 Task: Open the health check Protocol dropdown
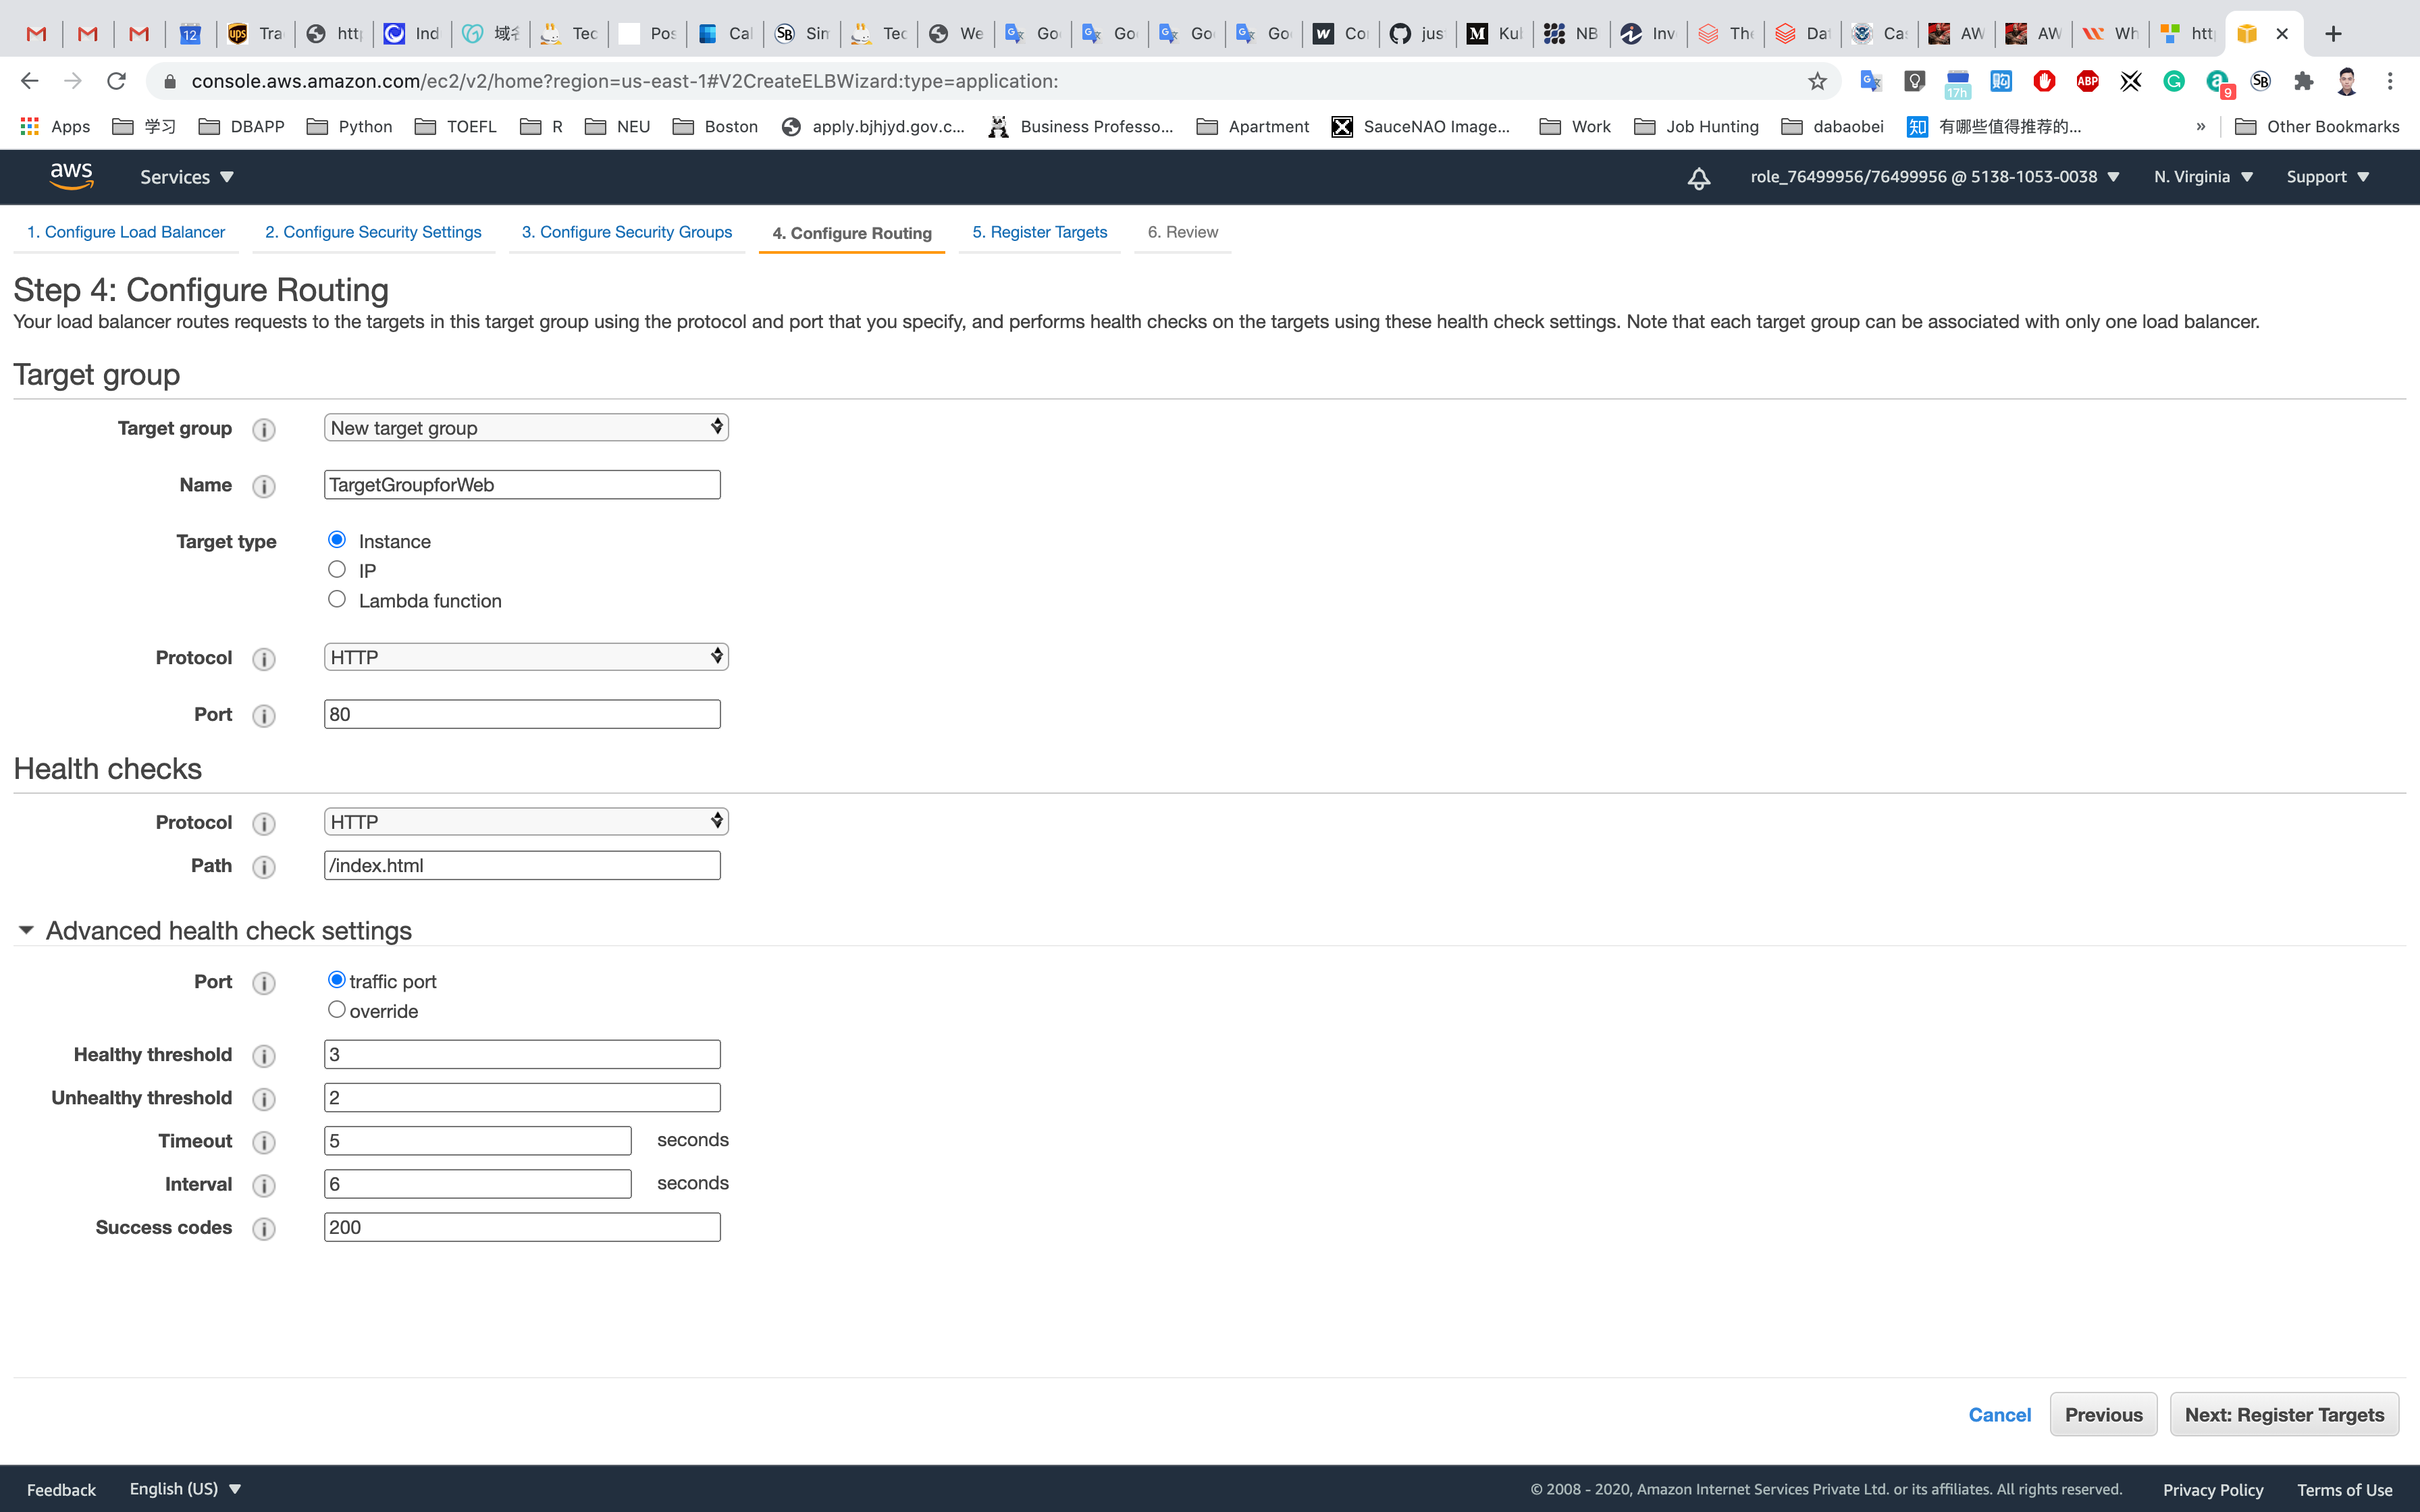pos(526,822)
